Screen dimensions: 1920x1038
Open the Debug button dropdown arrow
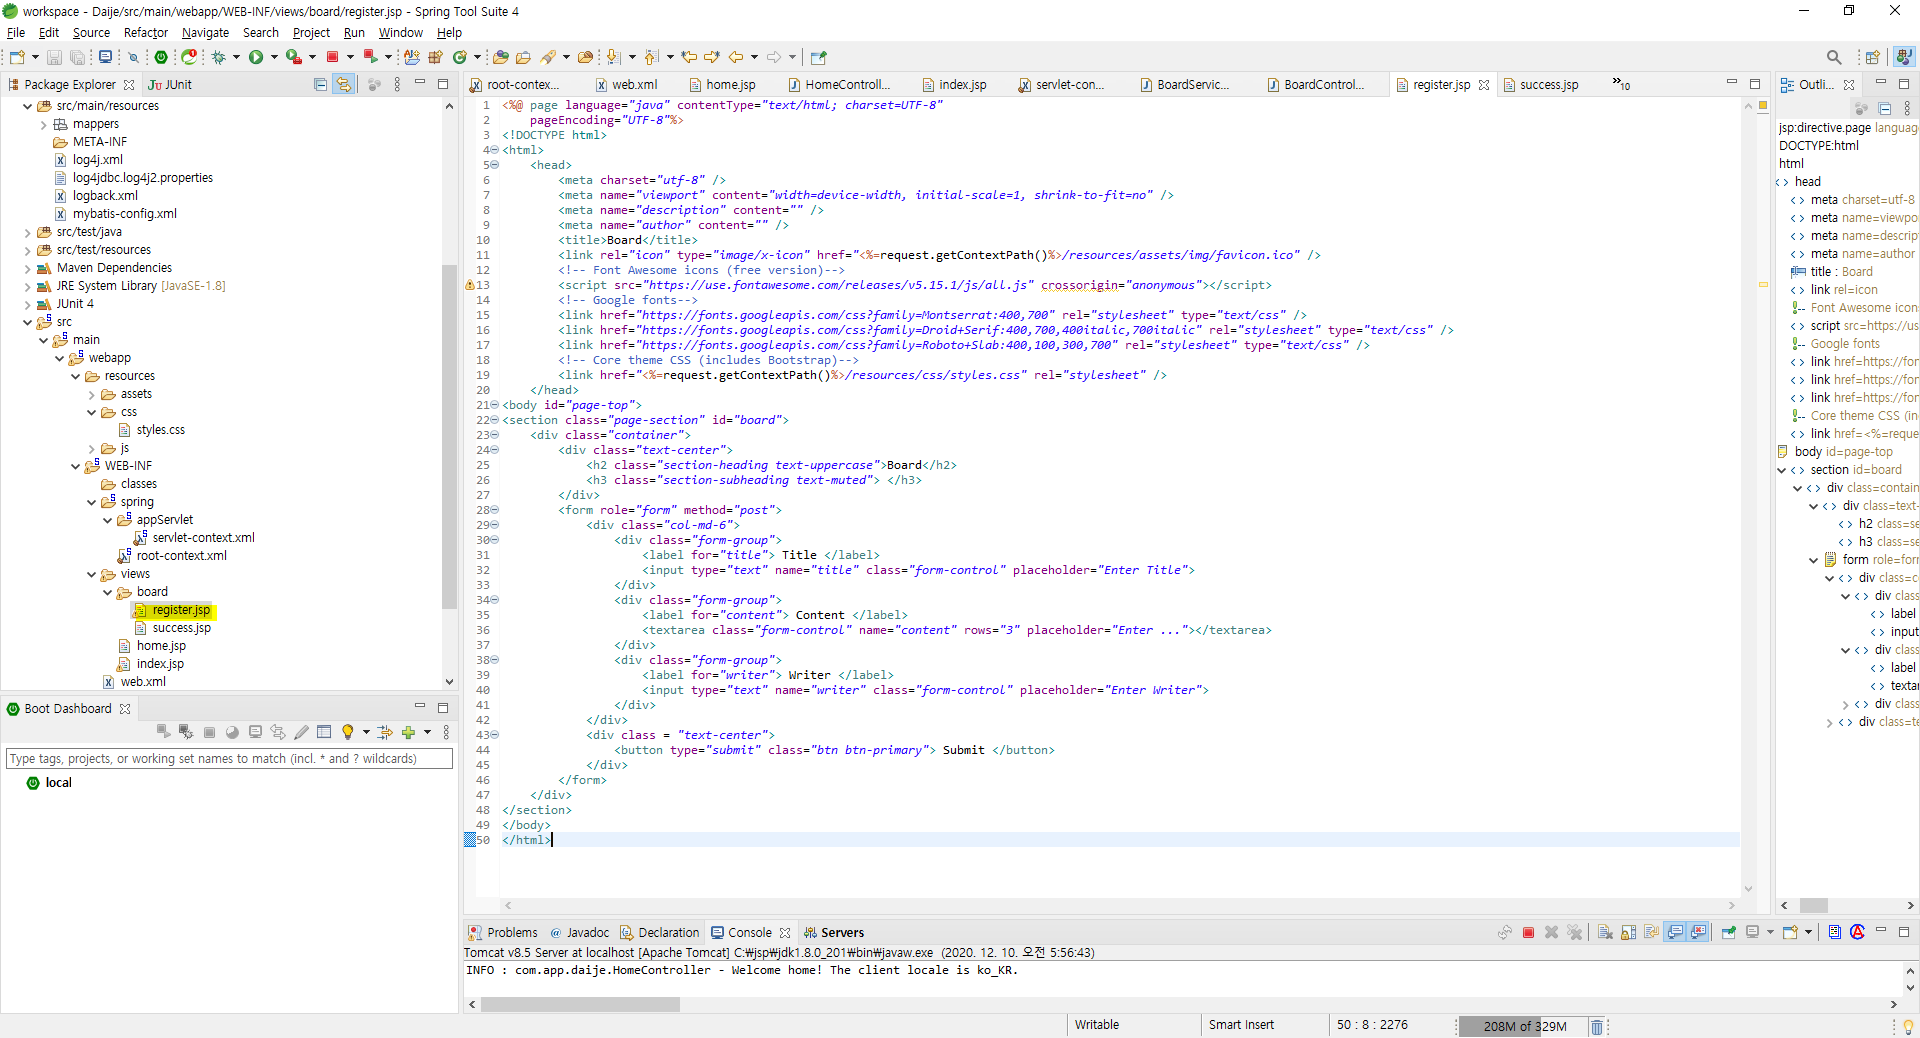[x=236, y=57]
